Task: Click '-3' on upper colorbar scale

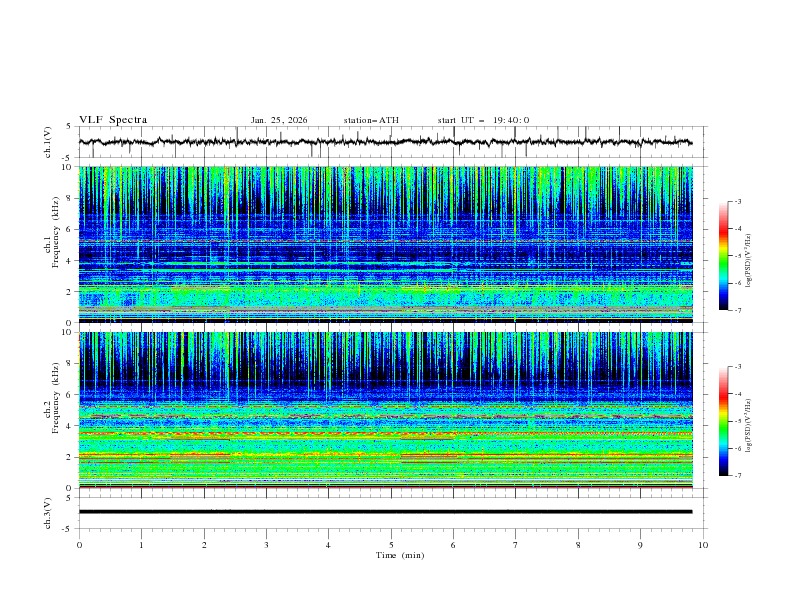Action: point(737,201)
